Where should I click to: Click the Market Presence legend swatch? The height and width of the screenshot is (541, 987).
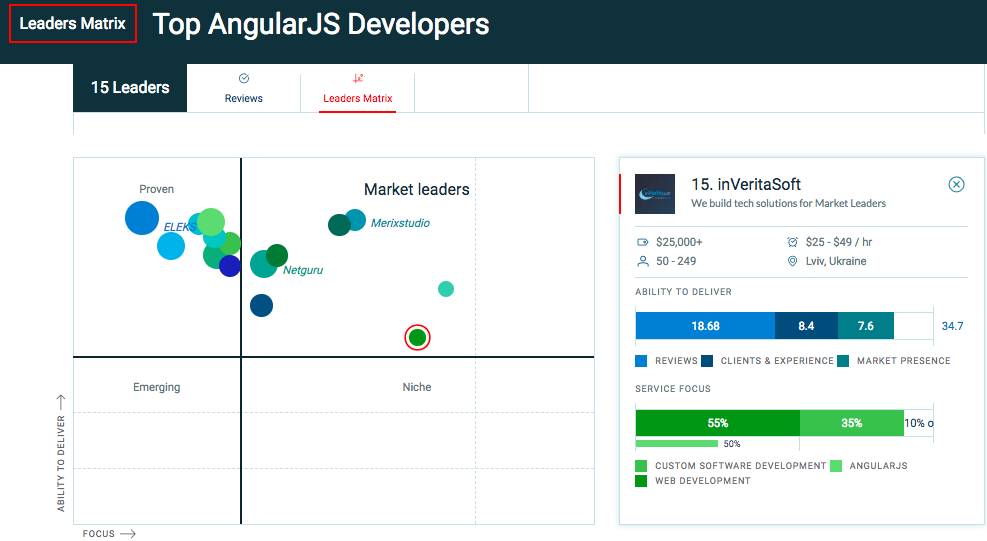(x=843, y=361)
